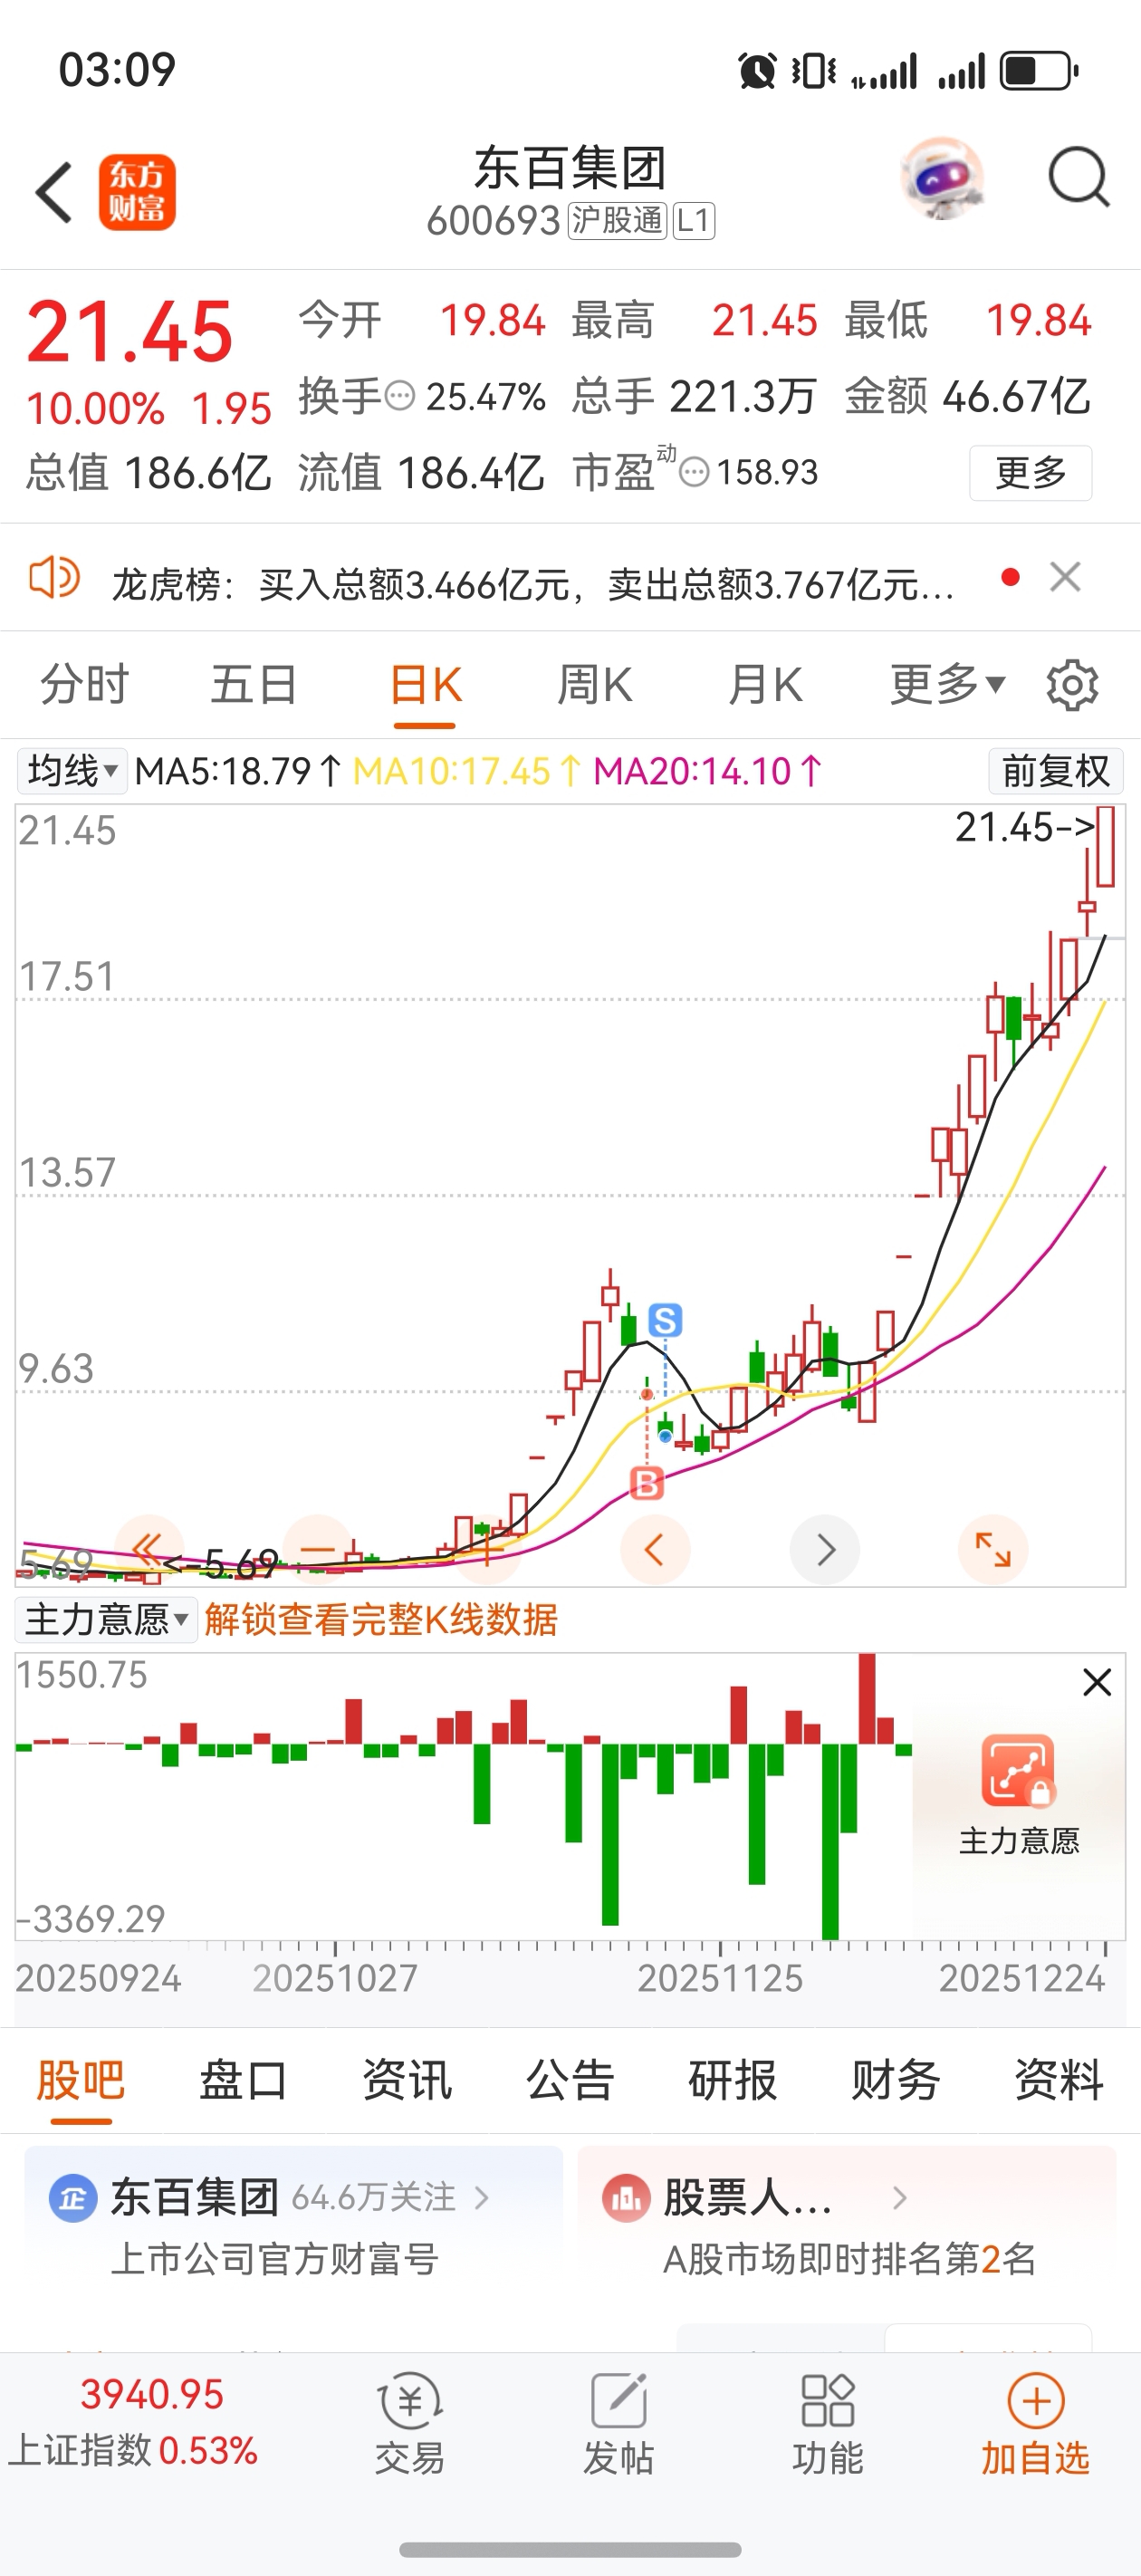
Task: Tap the 市盈 info bubble icon
Action: tap(694, 472)
